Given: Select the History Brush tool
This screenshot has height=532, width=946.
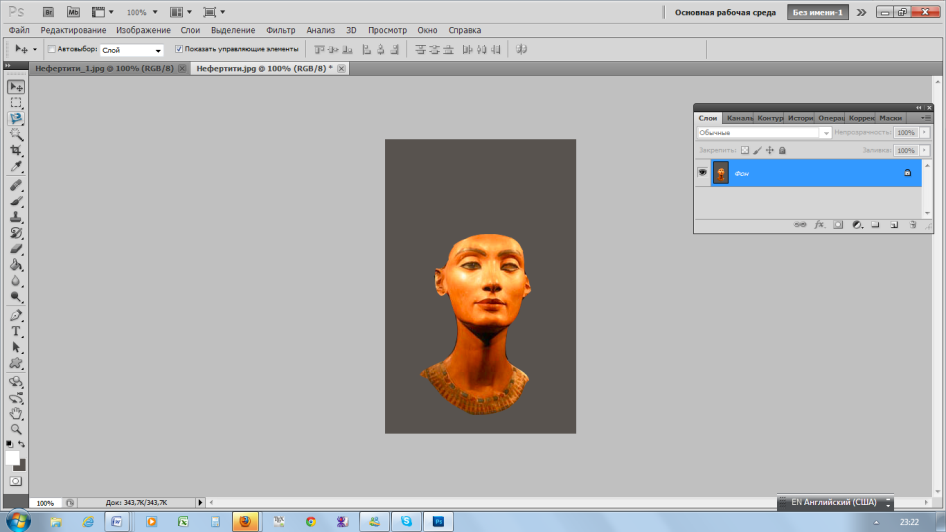Looking at the screenshot, I should [x=16, y=233].
